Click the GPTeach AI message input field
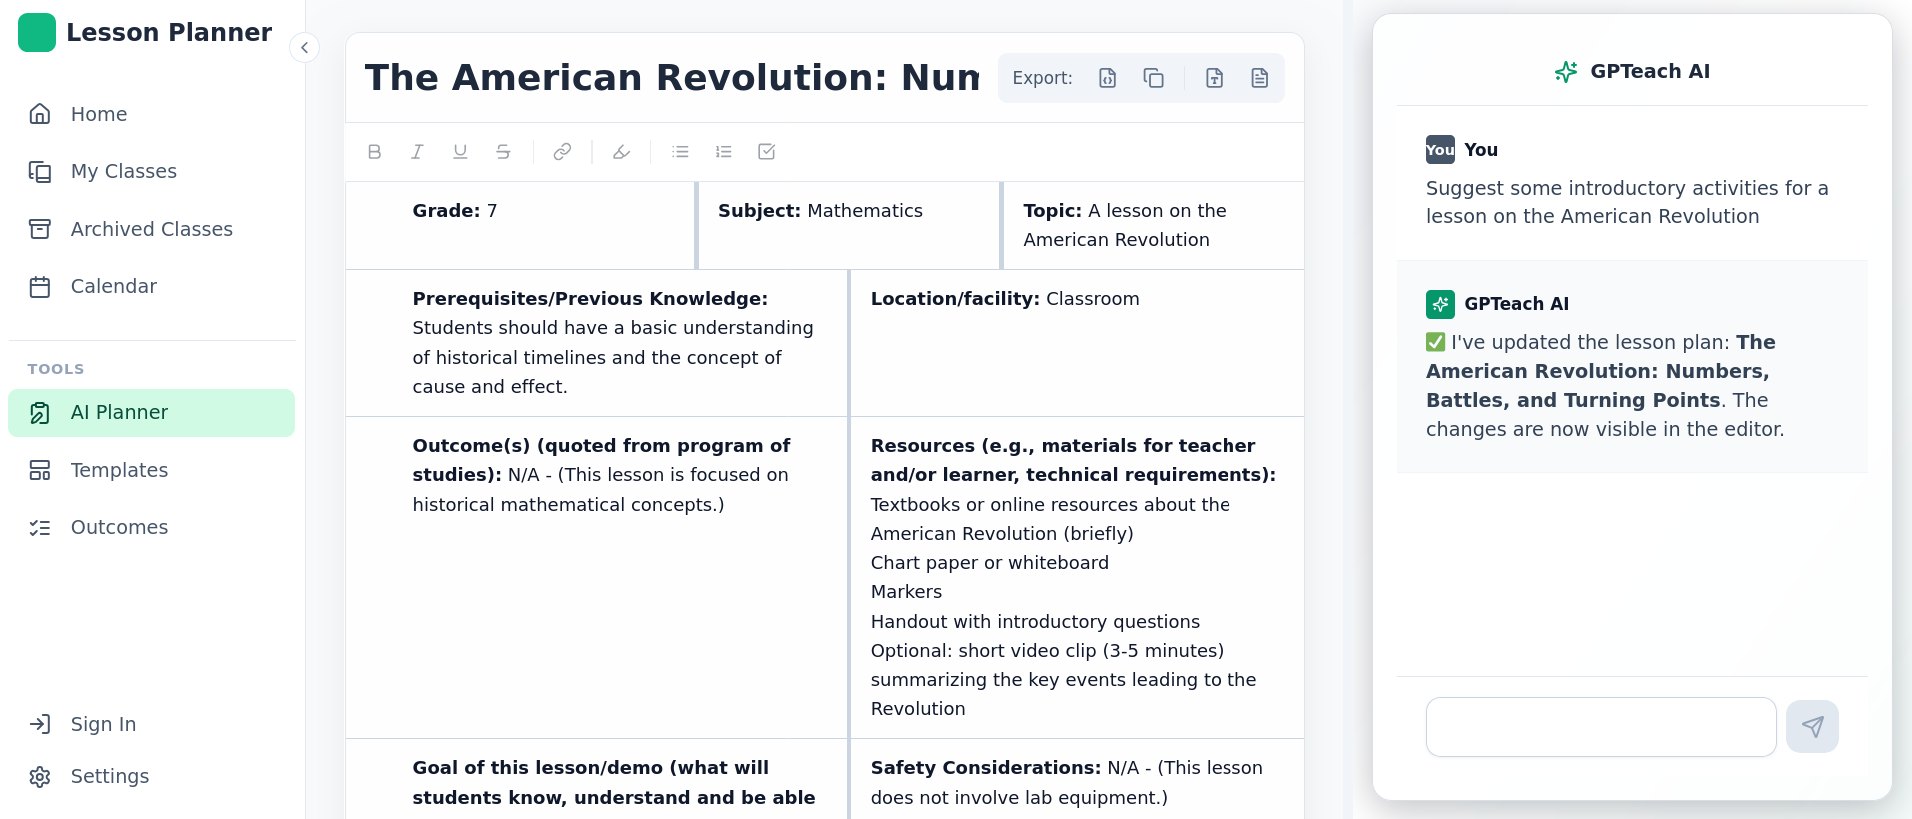The image size is (1912, 819). pos(1601,727)
